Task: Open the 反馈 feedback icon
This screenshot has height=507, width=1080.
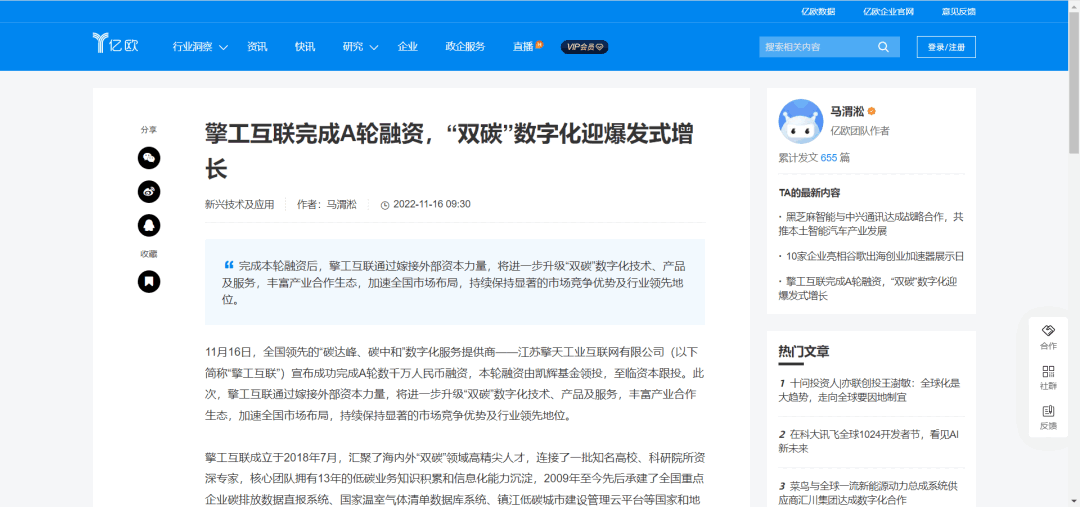Action: click(x=1048, y=417)
